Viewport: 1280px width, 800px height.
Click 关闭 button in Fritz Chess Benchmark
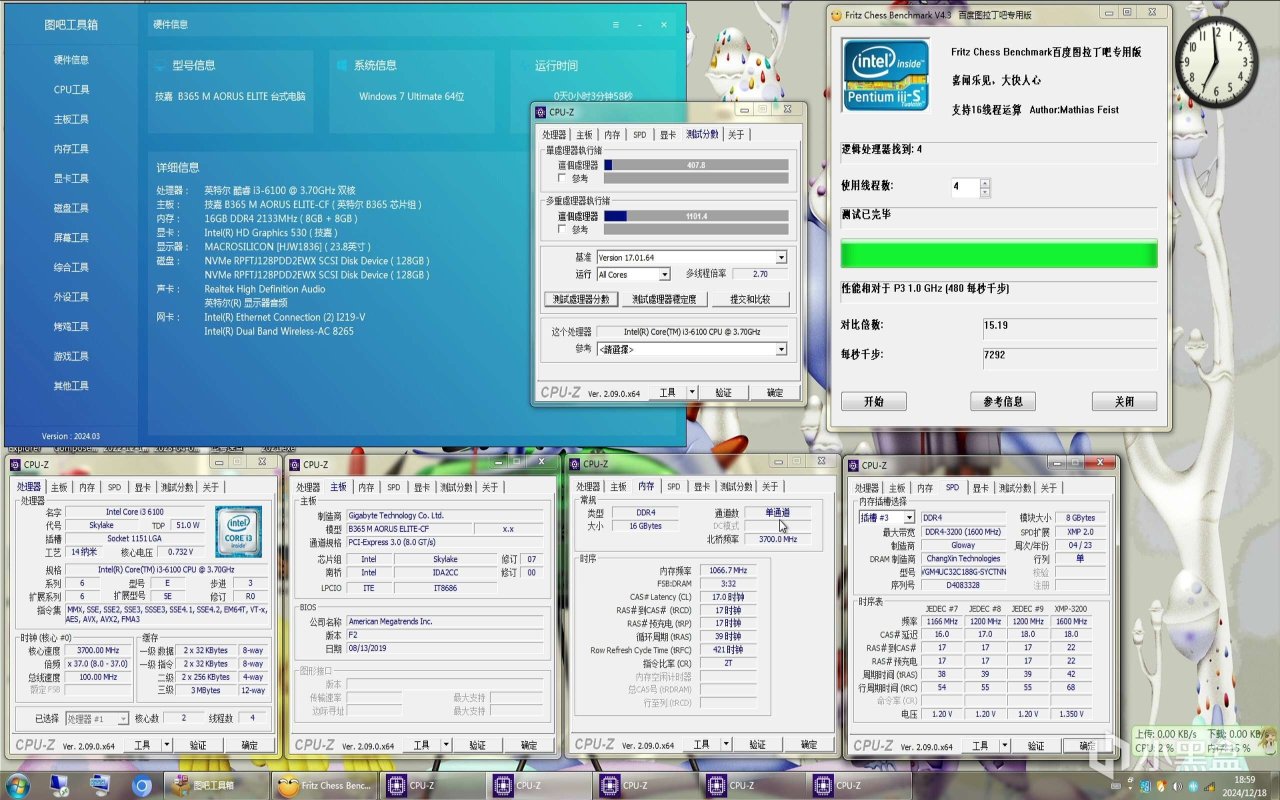pos(1125,401)
